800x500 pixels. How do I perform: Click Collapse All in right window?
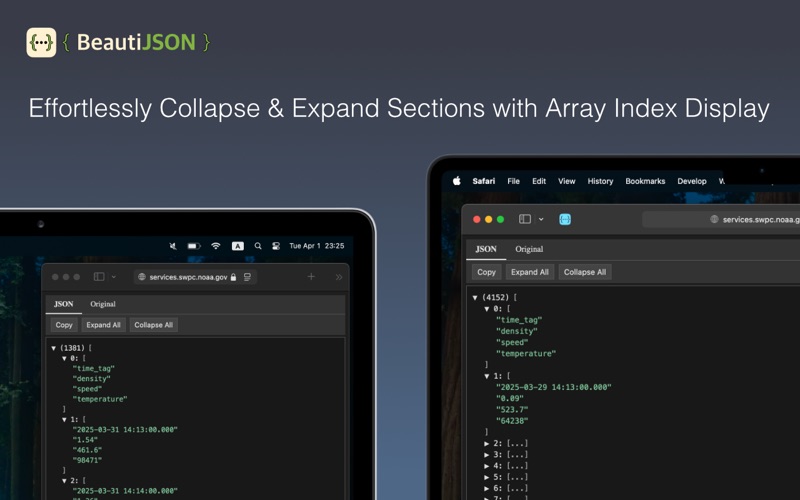pos(585,272)
